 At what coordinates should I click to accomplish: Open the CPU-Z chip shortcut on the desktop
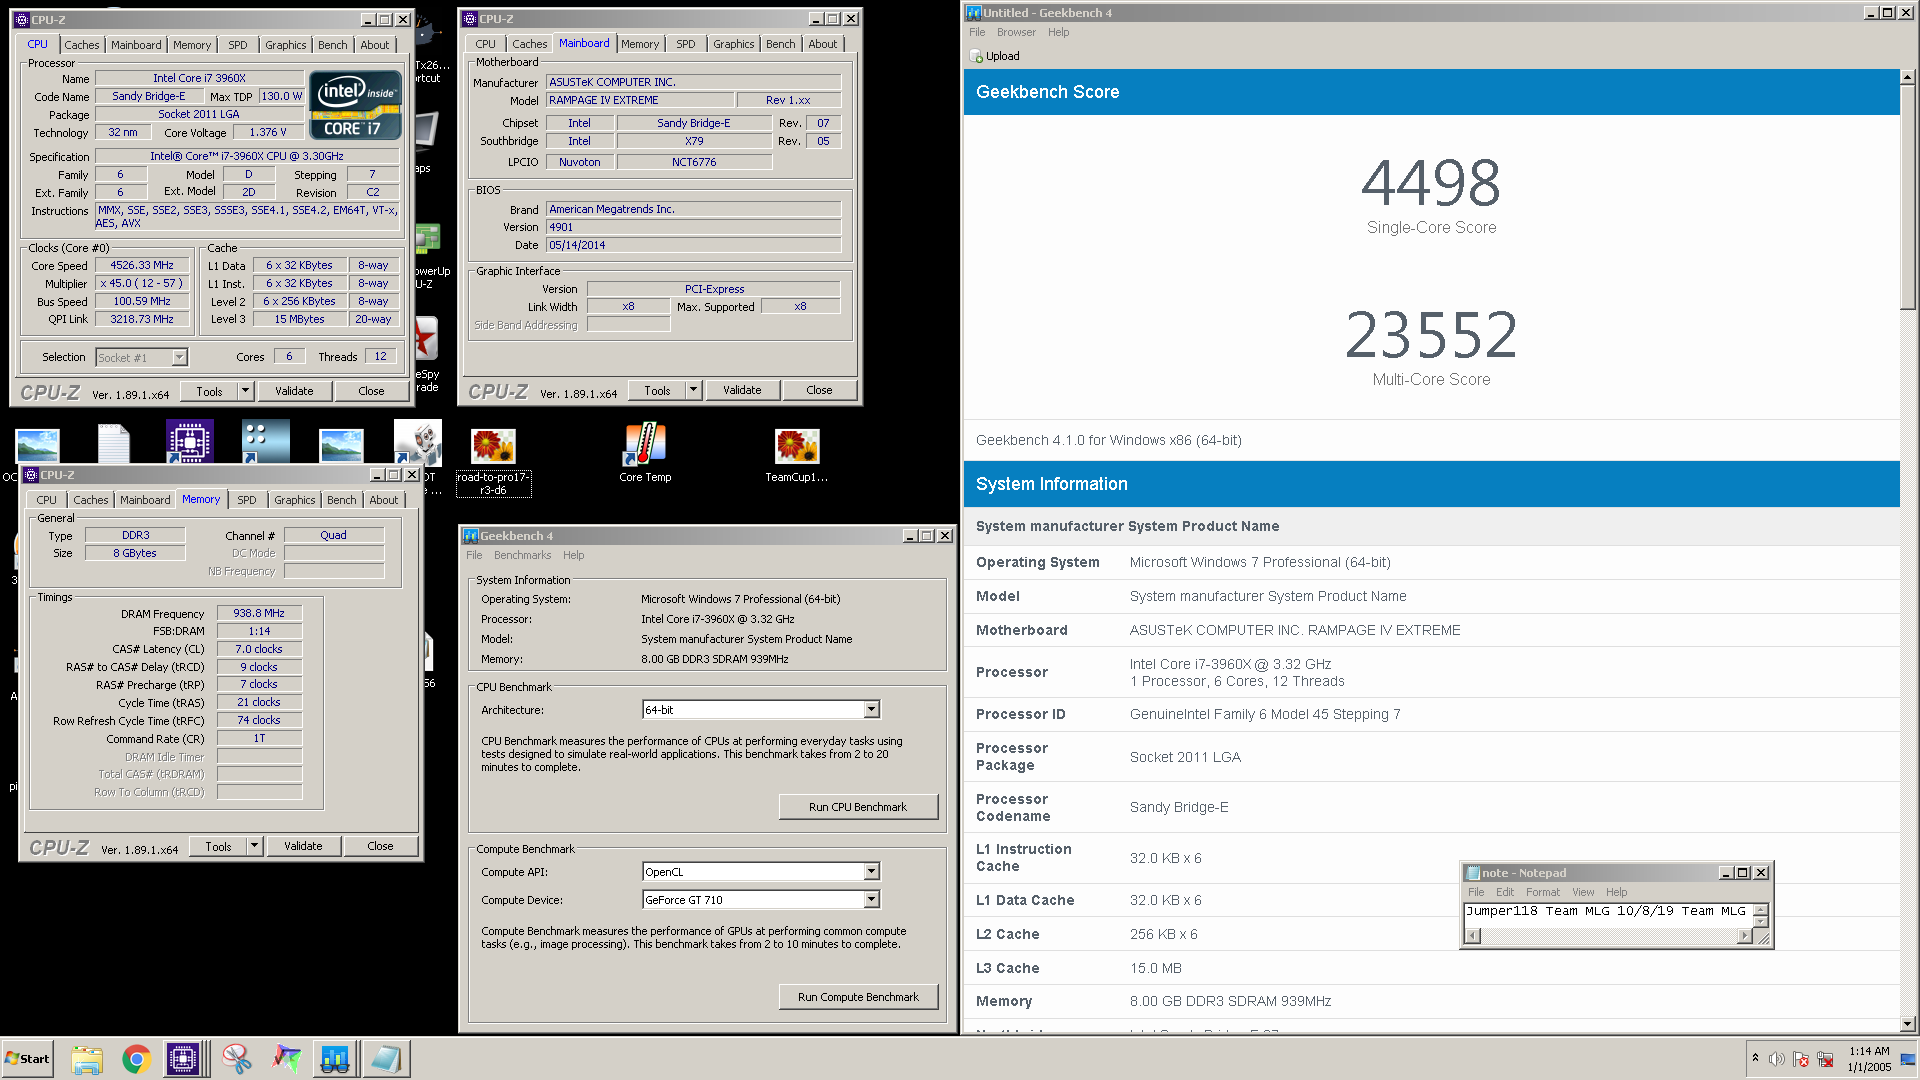tap(189, 441)
